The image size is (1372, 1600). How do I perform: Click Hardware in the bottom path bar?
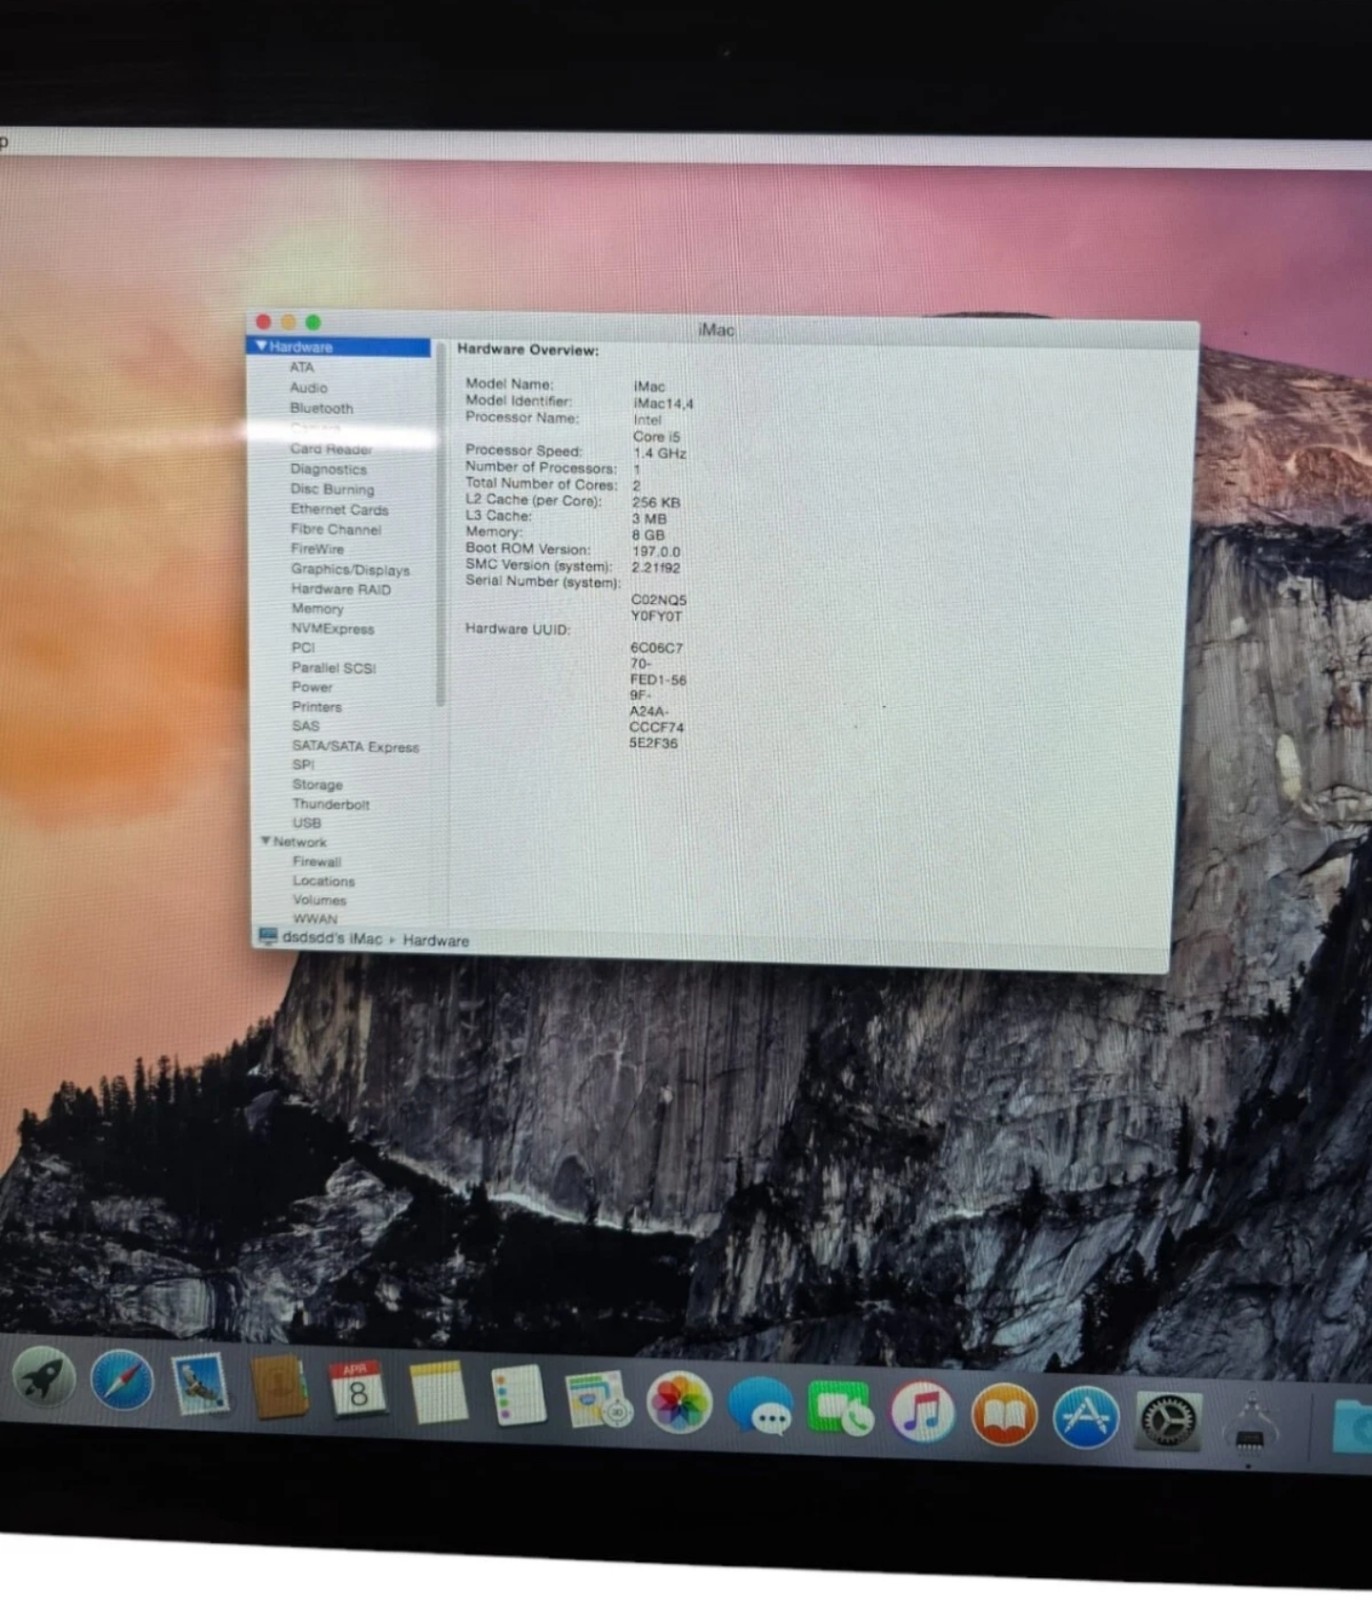436,940
